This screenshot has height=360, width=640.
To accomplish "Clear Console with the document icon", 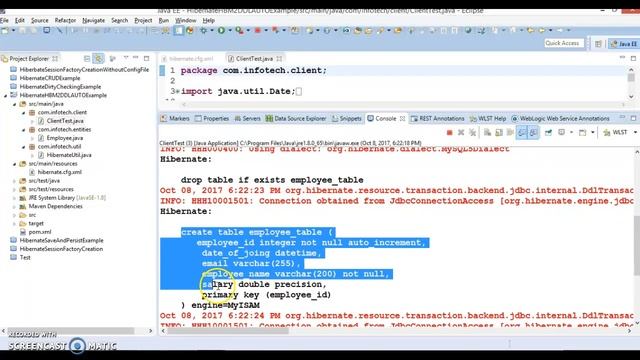I will coord(487,133).
